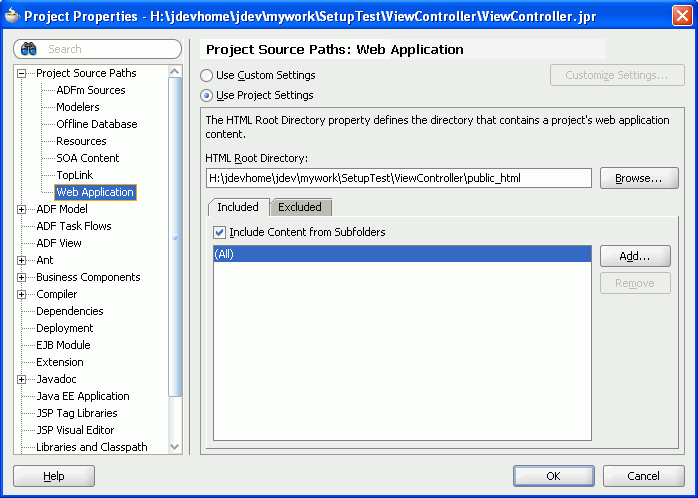Click the binoculars search icon
Screen dimensions: 698x498
pyautogui.click(x=28, y=49)
